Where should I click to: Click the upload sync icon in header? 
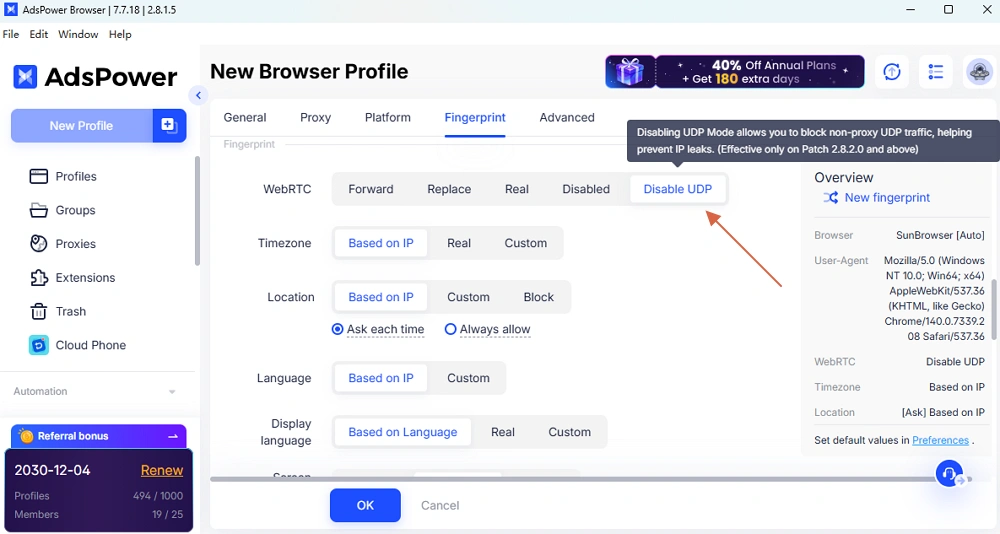[x=891, y=72]
